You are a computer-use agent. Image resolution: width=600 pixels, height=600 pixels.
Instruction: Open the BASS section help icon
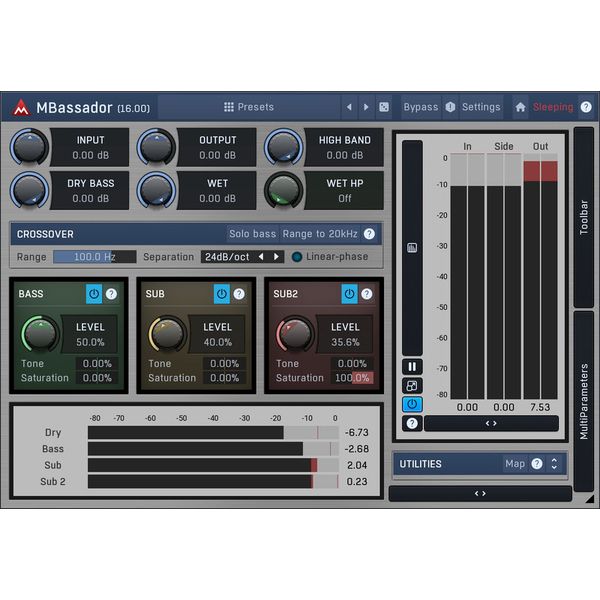[111, 294]
